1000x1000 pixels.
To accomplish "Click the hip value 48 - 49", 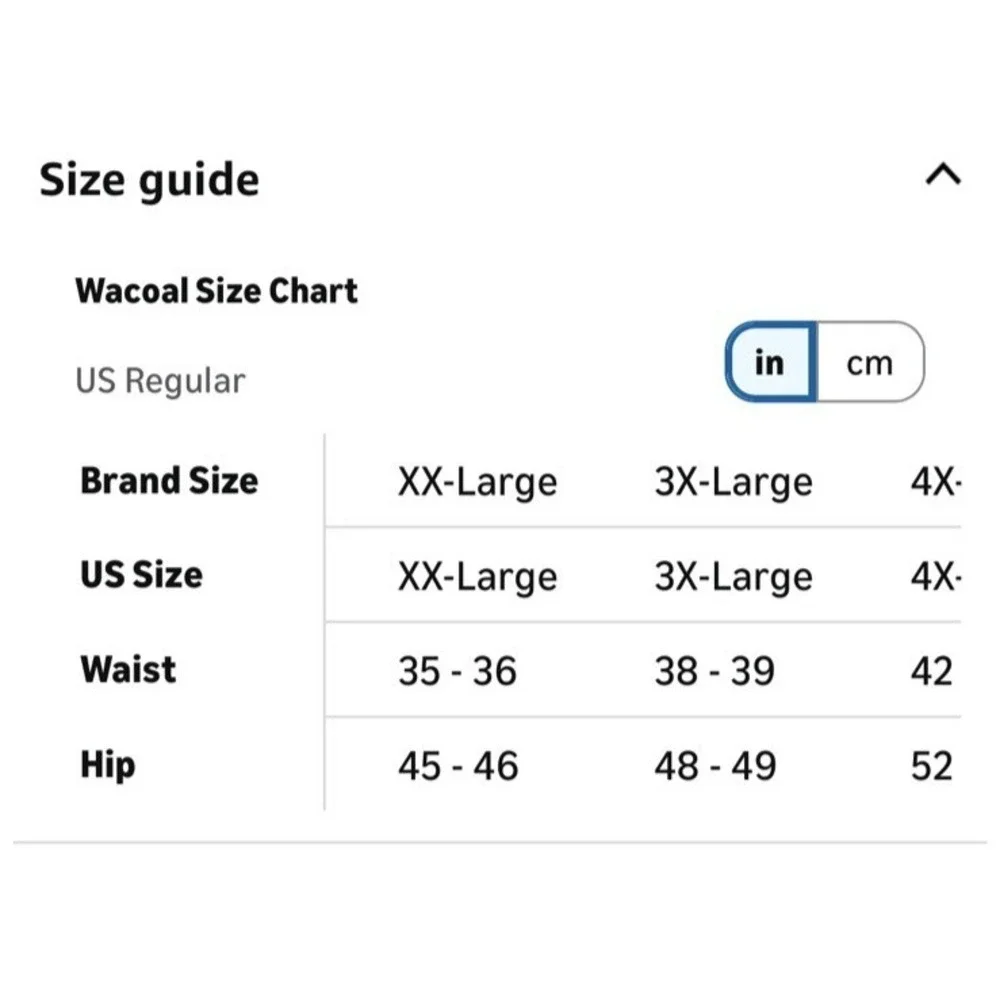I will coord(715,766).
